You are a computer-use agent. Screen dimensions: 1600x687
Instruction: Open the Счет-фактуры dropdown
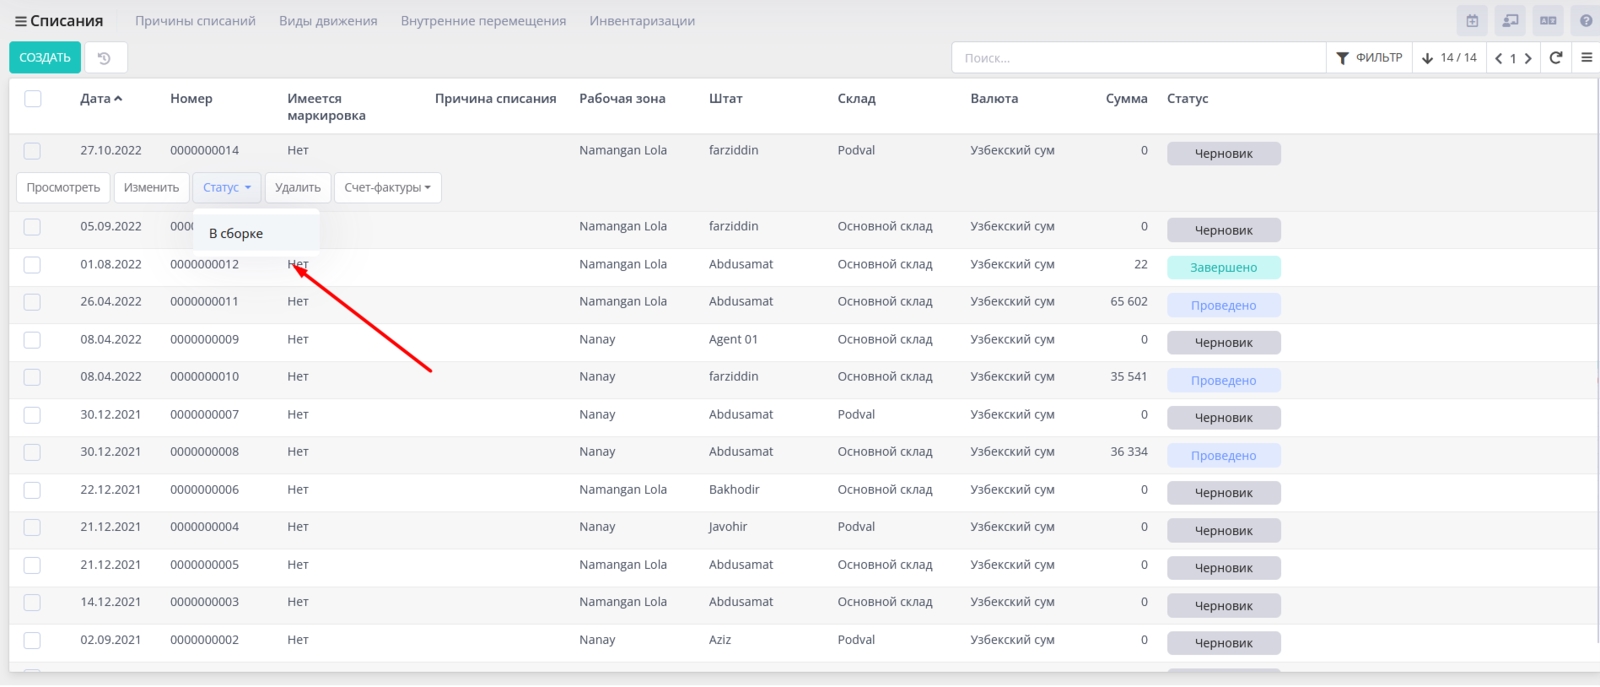(387, 188)
